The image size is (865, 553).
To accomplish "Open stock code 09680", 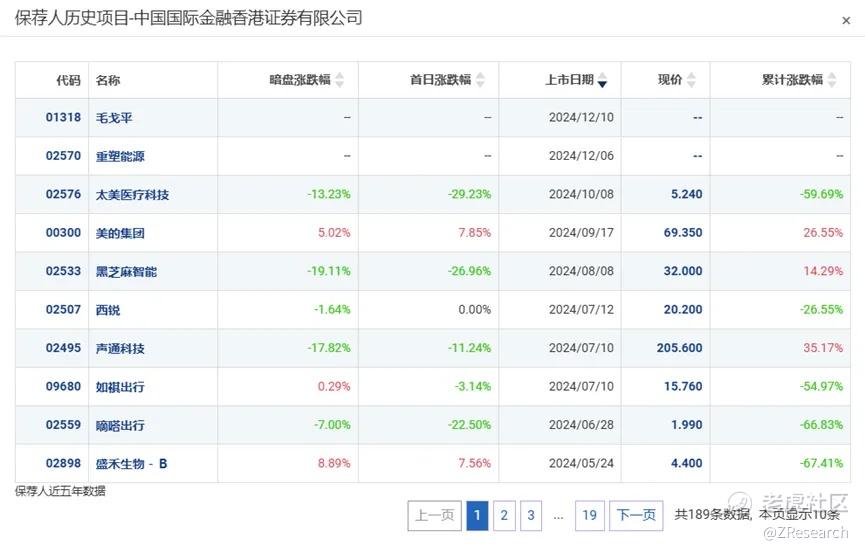I will 63,386.
